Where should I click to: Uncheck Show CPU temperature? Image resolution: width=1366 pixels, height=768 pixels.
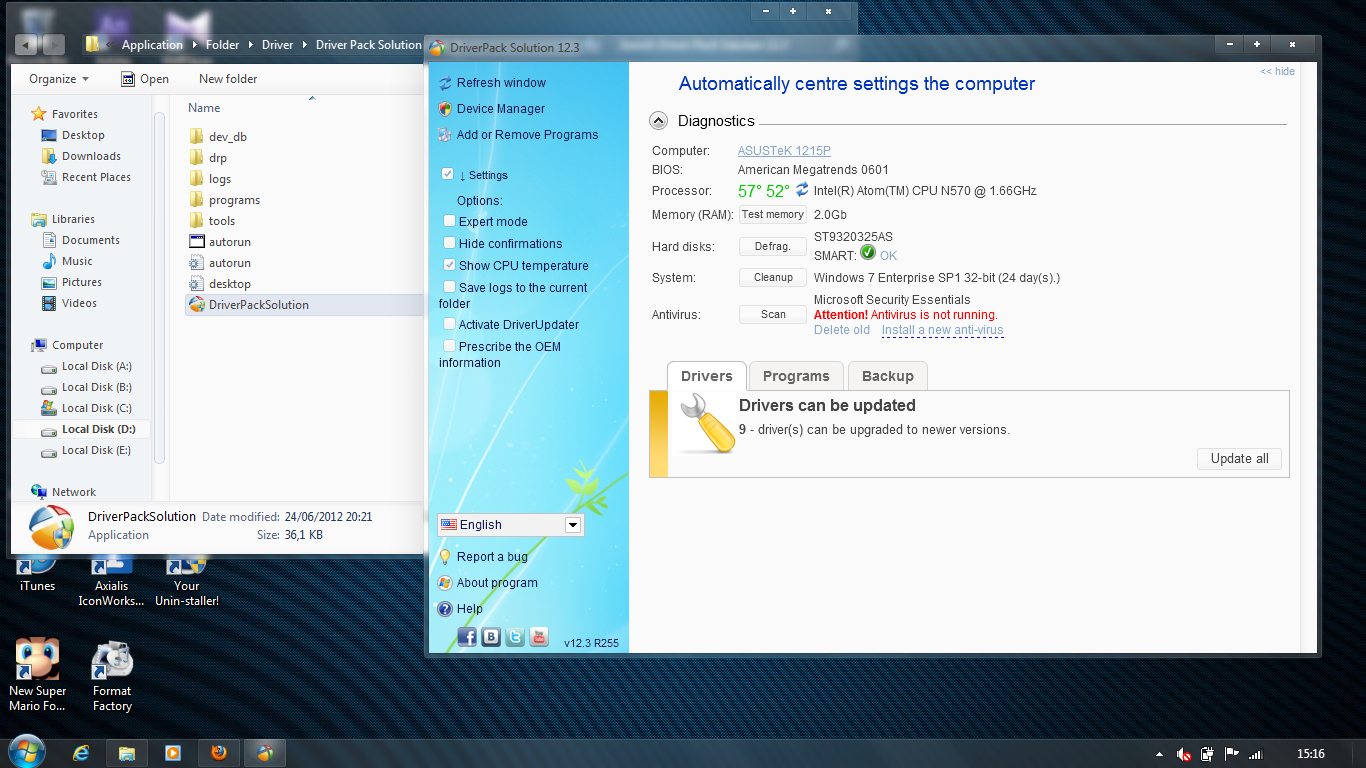(449, 265)
